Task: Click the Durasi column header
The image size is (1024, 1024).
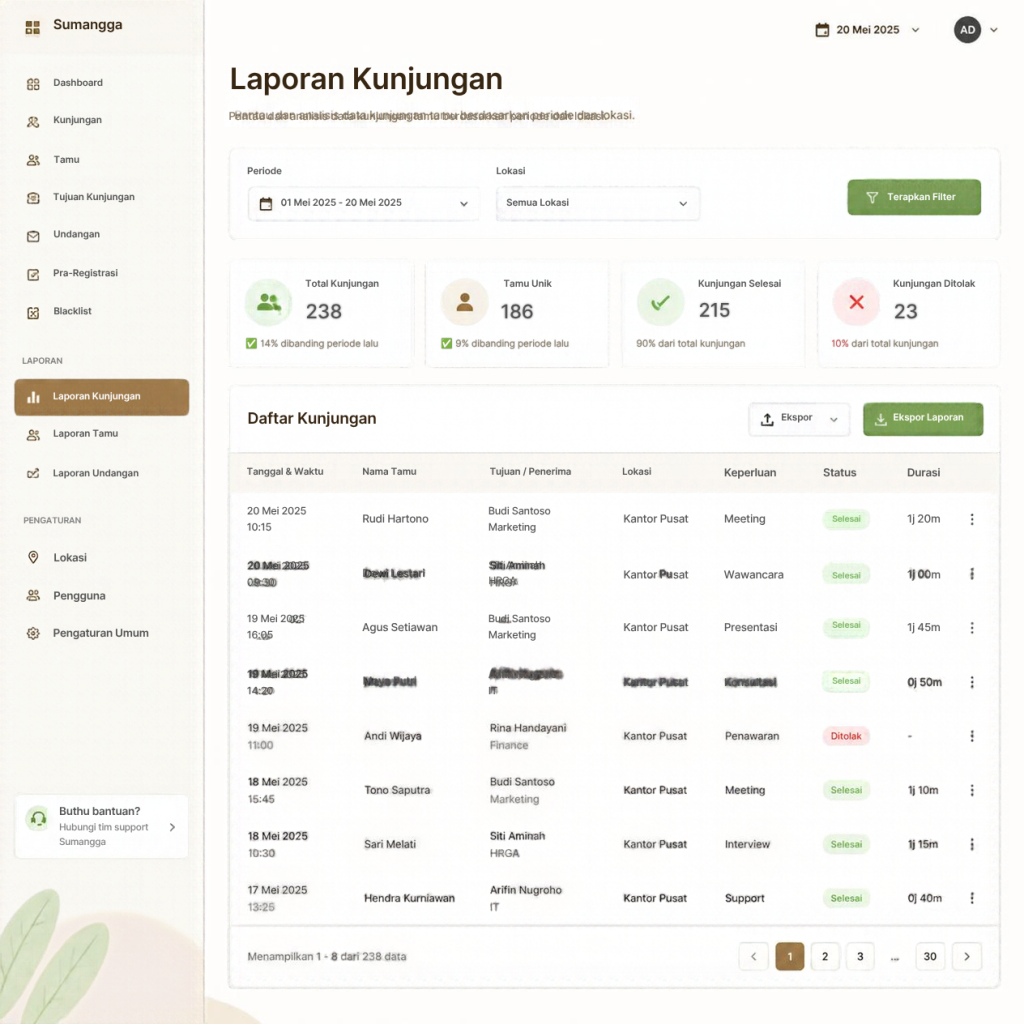Action: click(923, 472)
